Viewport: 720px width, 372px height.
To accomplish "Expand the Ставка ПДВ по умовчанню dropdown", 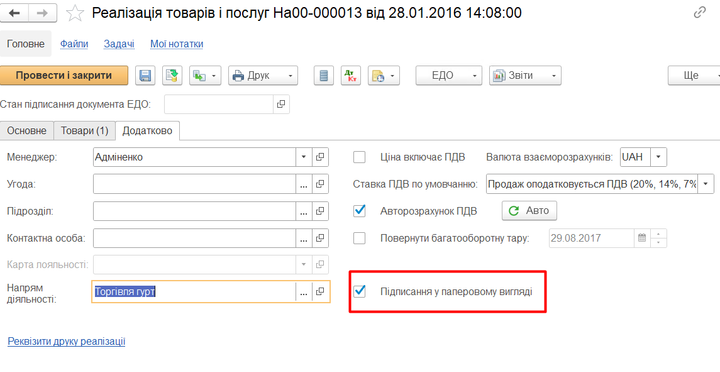I will pos(706,184).
